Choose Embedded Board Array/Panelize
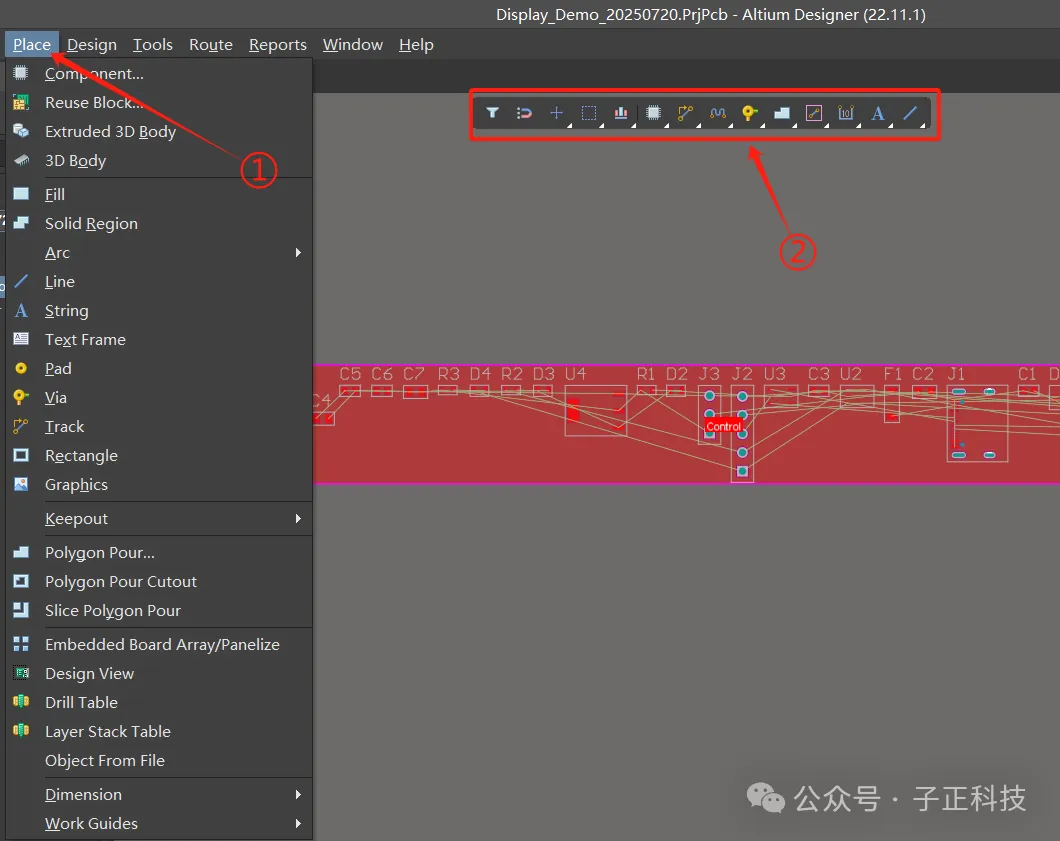 pyautogui.click(x=159, y=645)
